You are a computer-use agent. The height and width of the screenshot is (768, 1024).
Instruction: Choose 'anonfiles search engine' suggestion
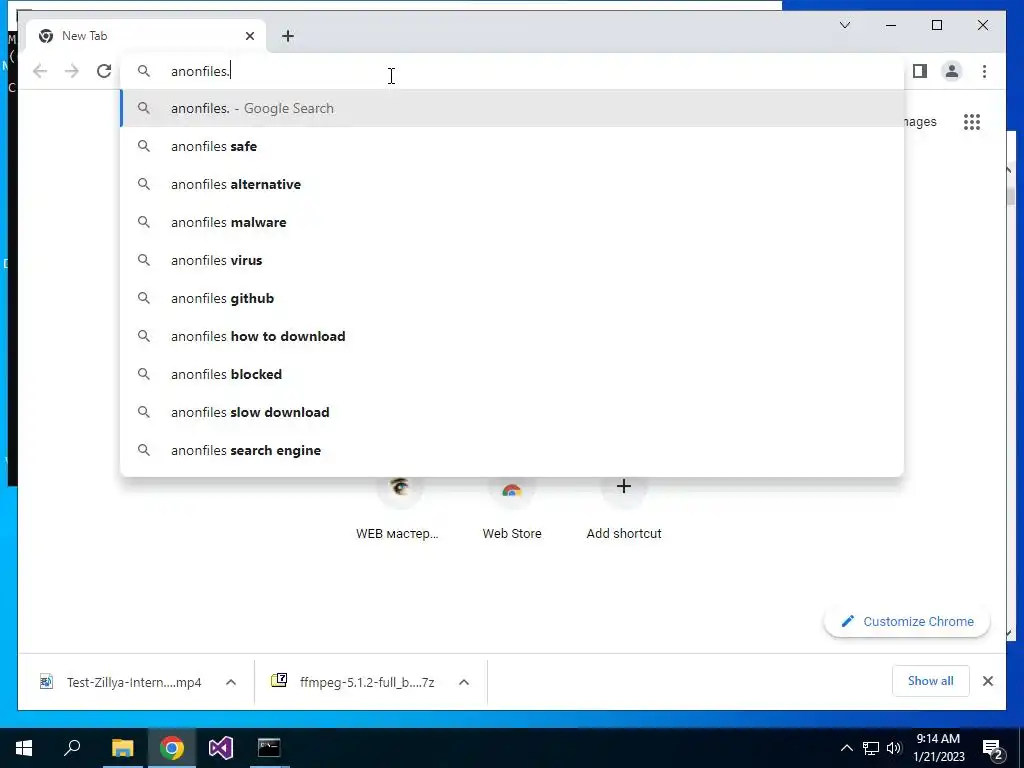coord(512,450)
